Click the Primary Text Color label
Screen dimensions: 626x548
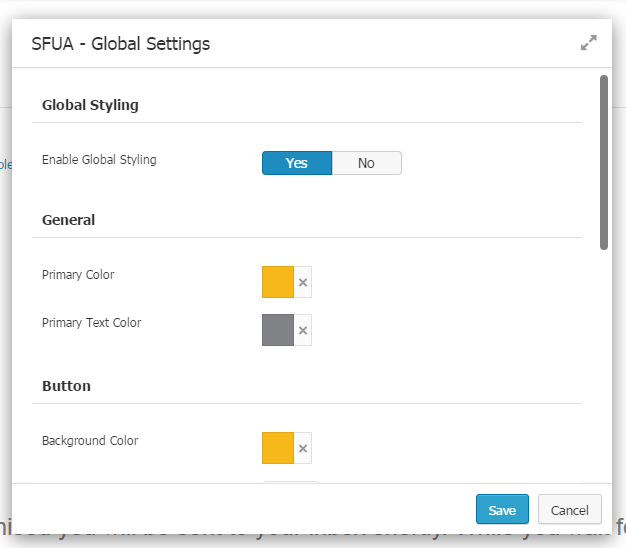click(x=91, y=323)
